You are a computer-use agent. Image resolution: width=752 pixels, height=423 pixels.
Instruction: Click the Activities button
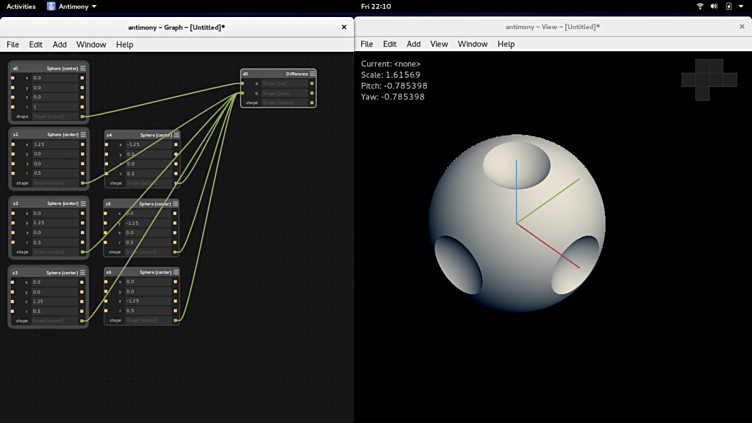click(21, 6)
